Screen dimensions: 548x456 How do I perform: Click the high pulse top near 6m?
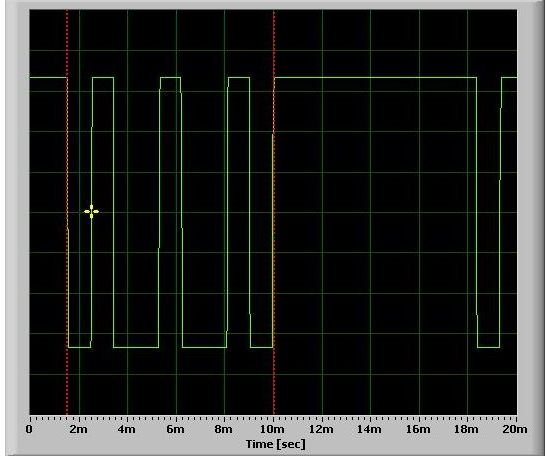[171, 77]
